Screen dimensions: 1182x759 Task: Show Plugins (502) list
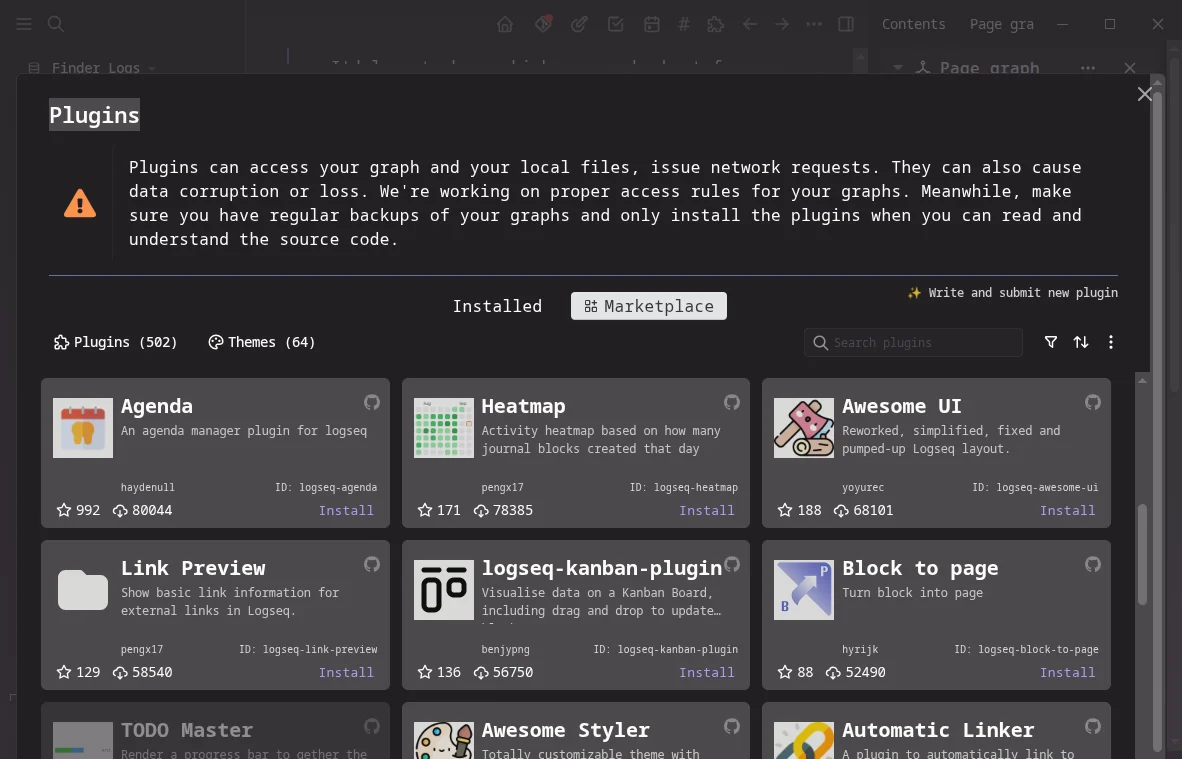point(115,342)
